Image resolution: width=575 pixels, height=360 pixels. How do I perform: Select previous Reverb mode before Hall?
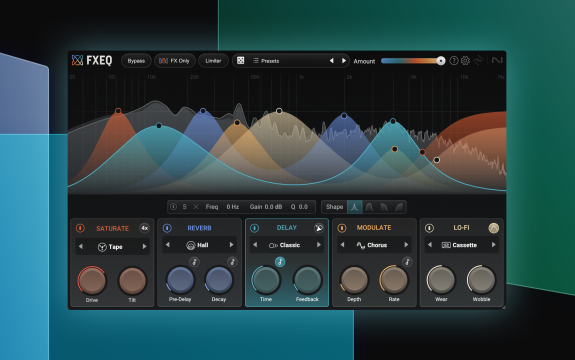click(168, 245)
